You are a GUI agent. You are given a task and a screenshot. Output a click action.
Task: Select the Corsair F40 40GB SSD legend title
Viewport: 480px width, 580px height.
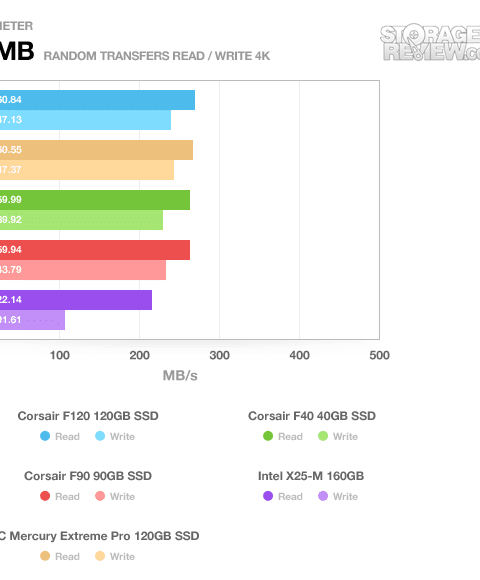pos(312,416)
